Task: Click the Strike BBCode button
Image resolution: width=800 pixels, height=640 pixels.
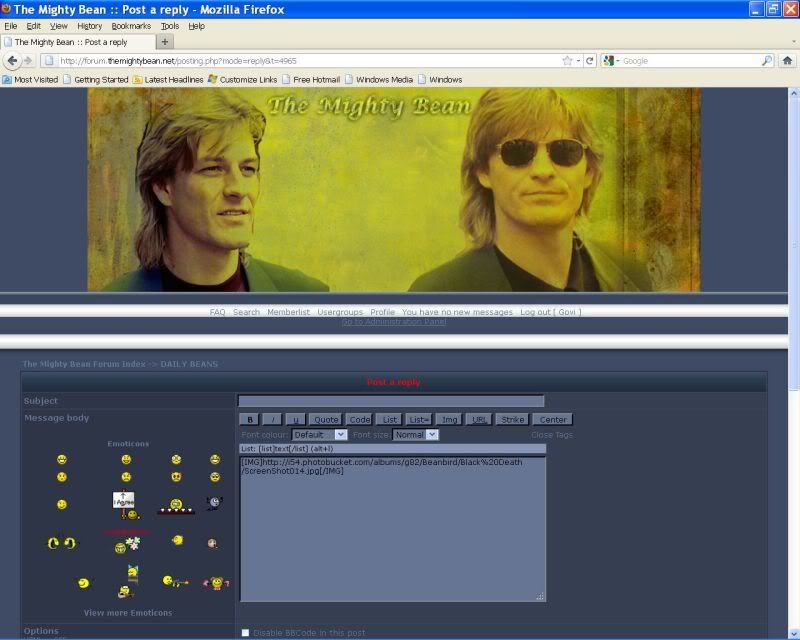Action: [512, 420]
